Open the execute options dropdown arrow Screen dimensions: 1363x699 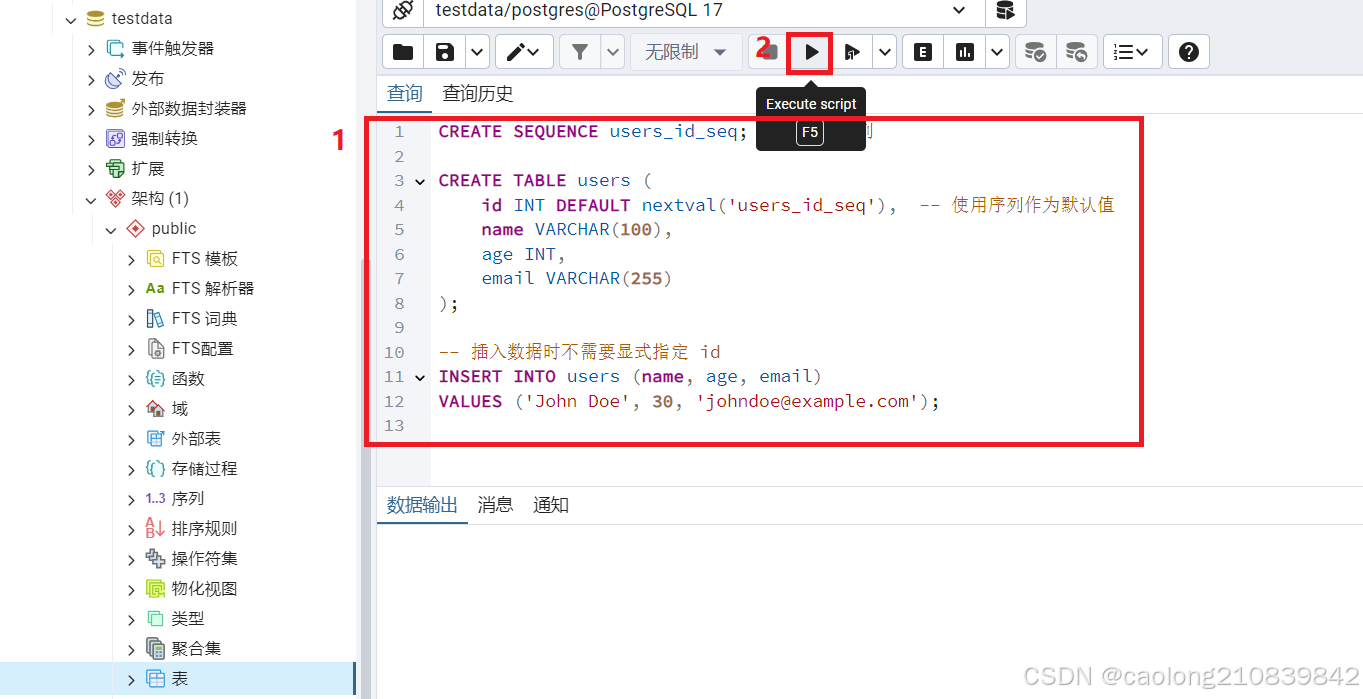884,52
